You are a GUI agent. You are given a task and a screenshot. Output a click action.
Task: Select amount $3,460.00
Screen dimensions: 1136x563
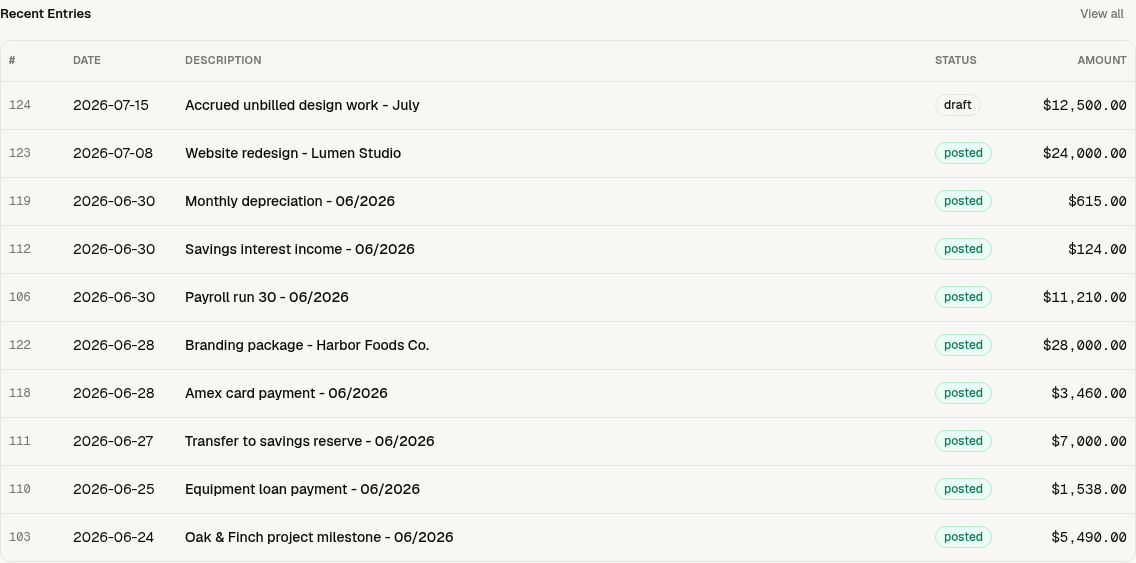click(1089, 393)
